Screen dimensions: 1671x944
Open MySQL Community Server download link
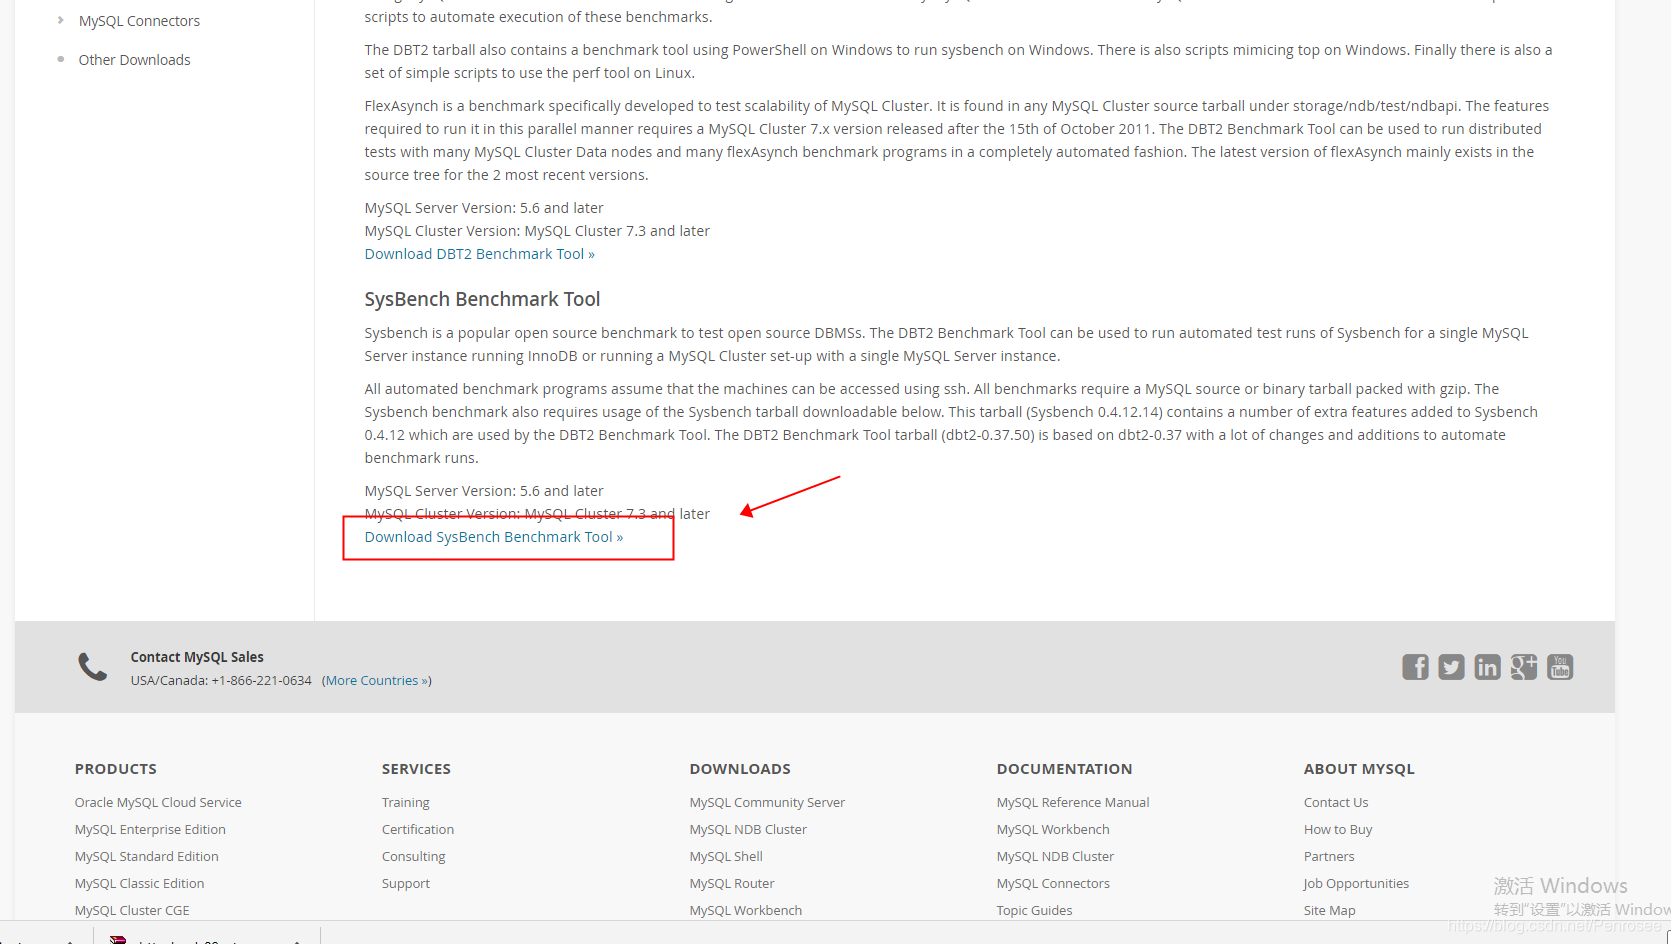click(x=767, y=803)
